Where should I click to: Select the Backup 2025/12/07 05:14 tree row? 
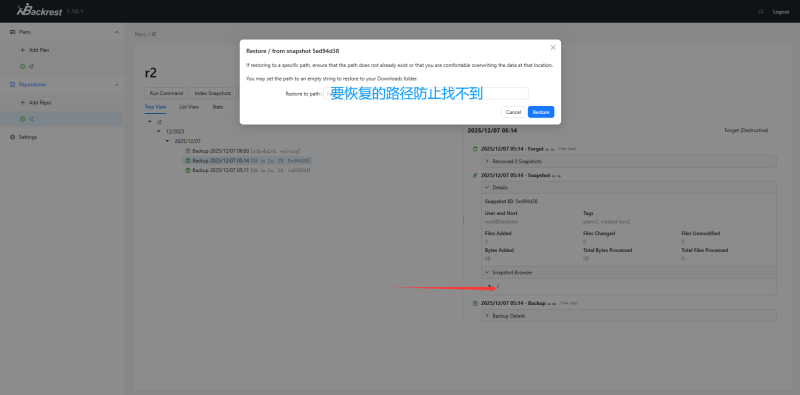coord(247,160)
